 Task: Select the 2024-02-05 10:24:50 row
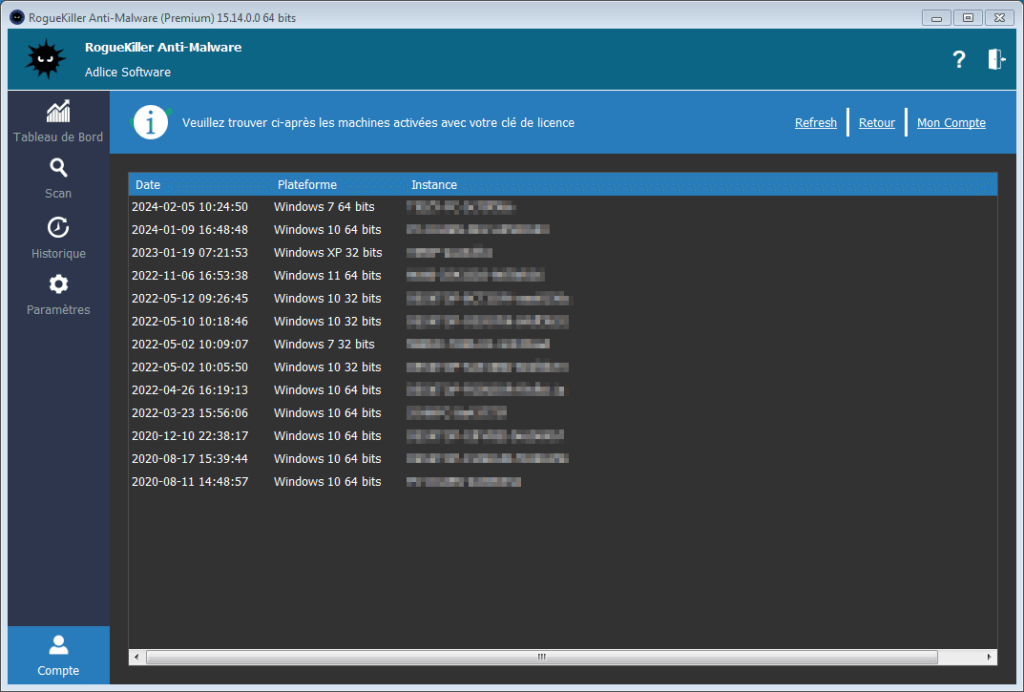(x=190, y=207)
